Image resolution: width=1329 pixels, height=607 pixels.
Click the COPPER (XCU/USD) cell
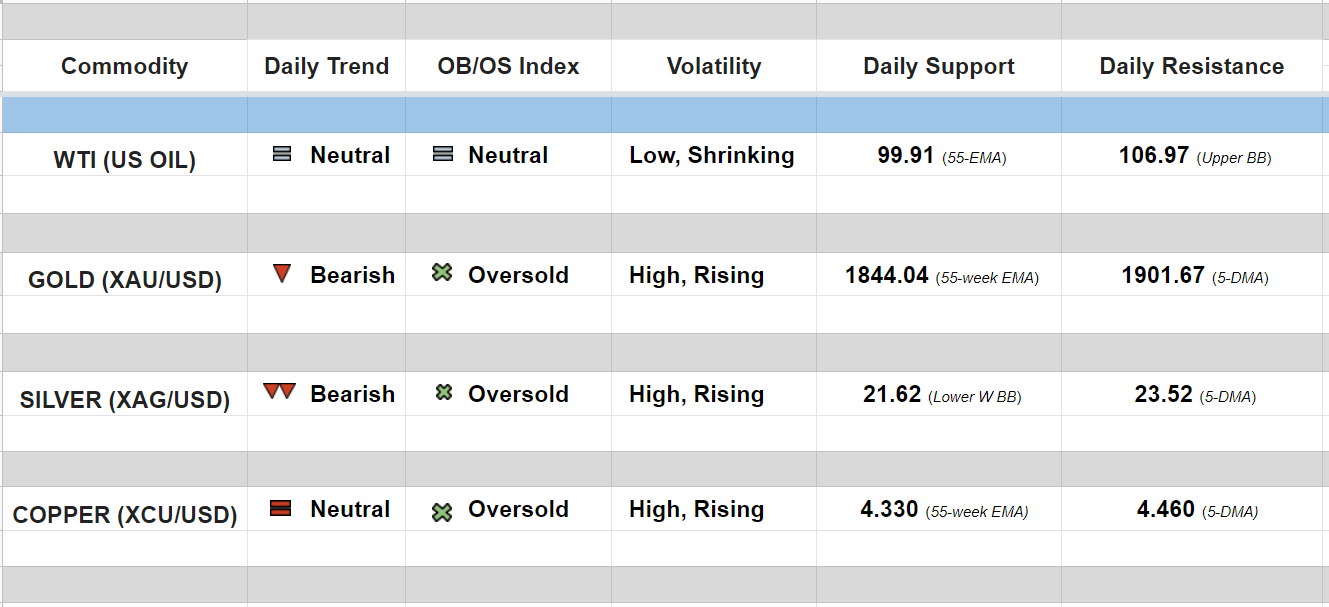pos(124,516)
